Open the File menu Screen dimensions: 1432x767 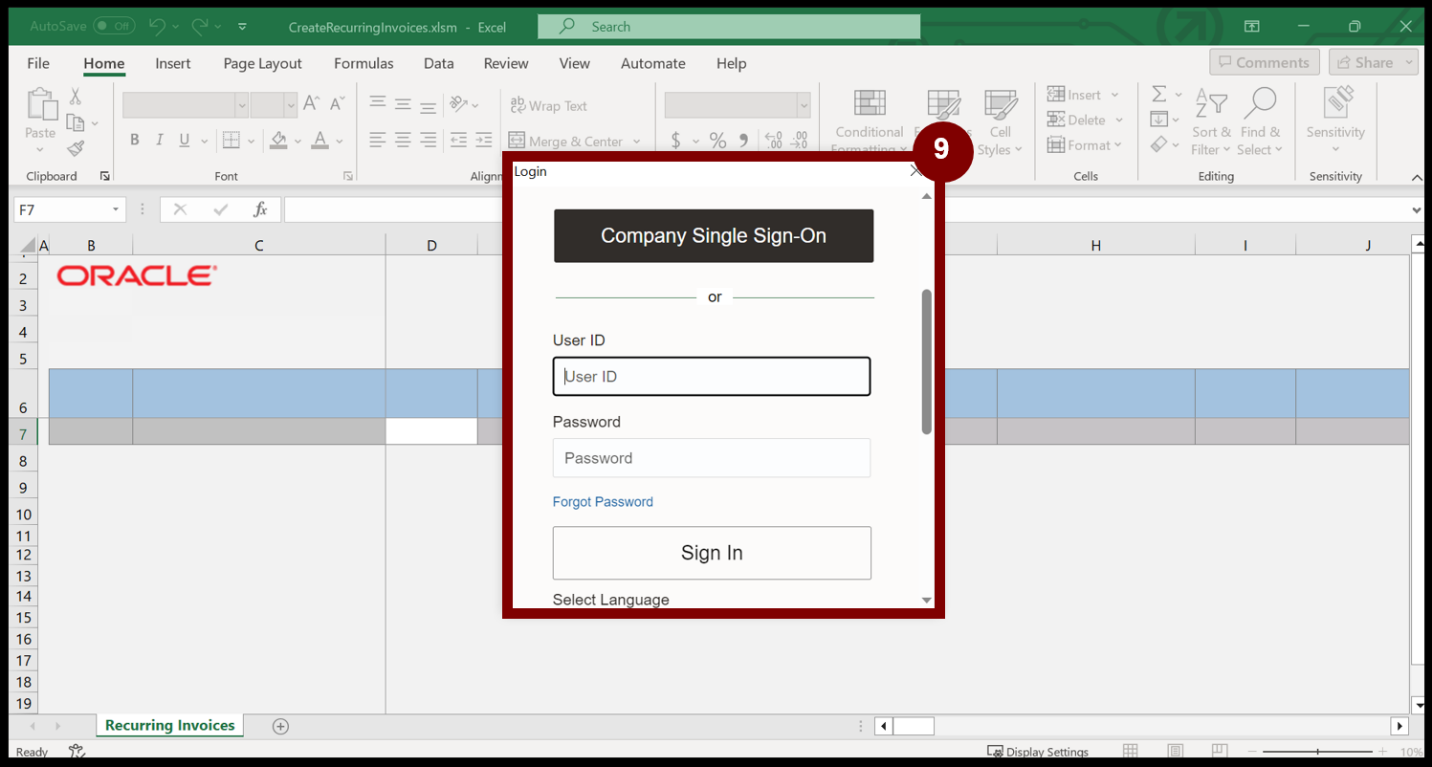coord(38,63)
